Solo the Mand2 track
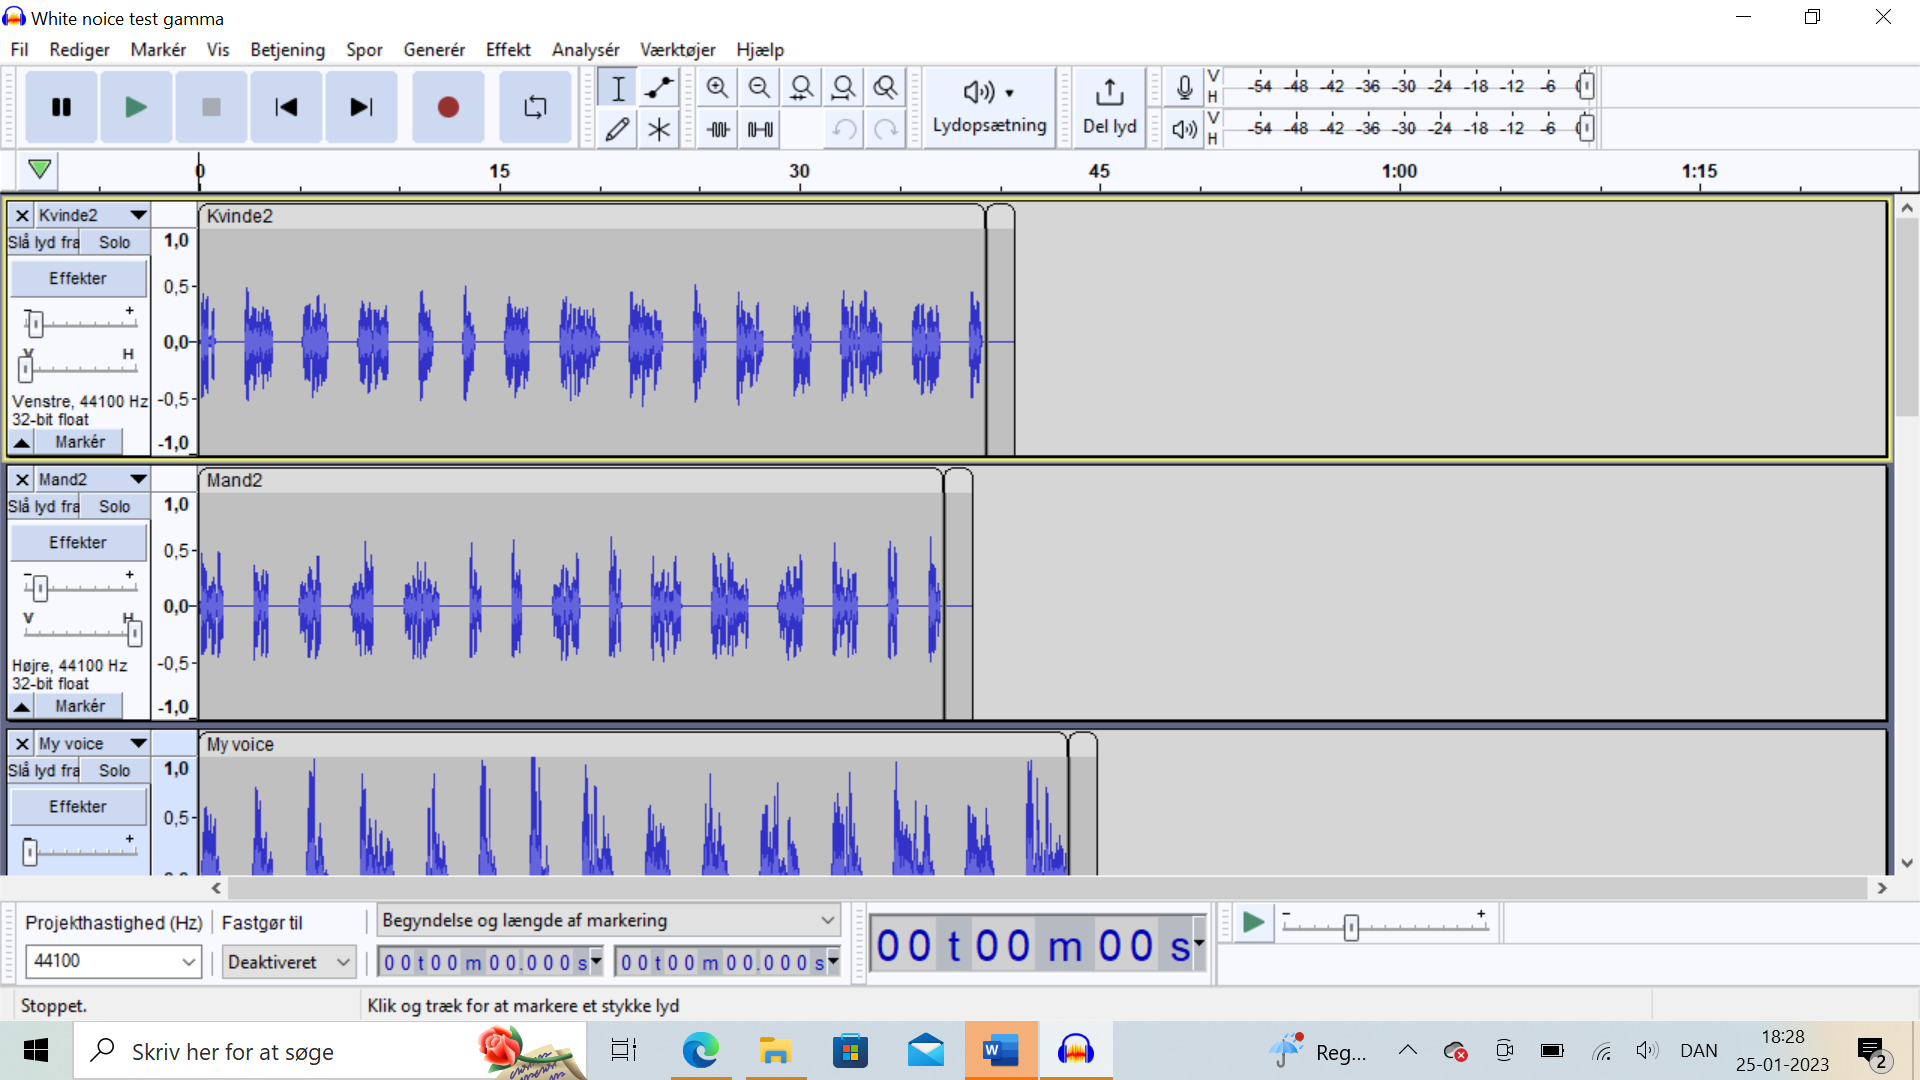The height and width of the screenshot is (1080, 1920). [115, 506]
